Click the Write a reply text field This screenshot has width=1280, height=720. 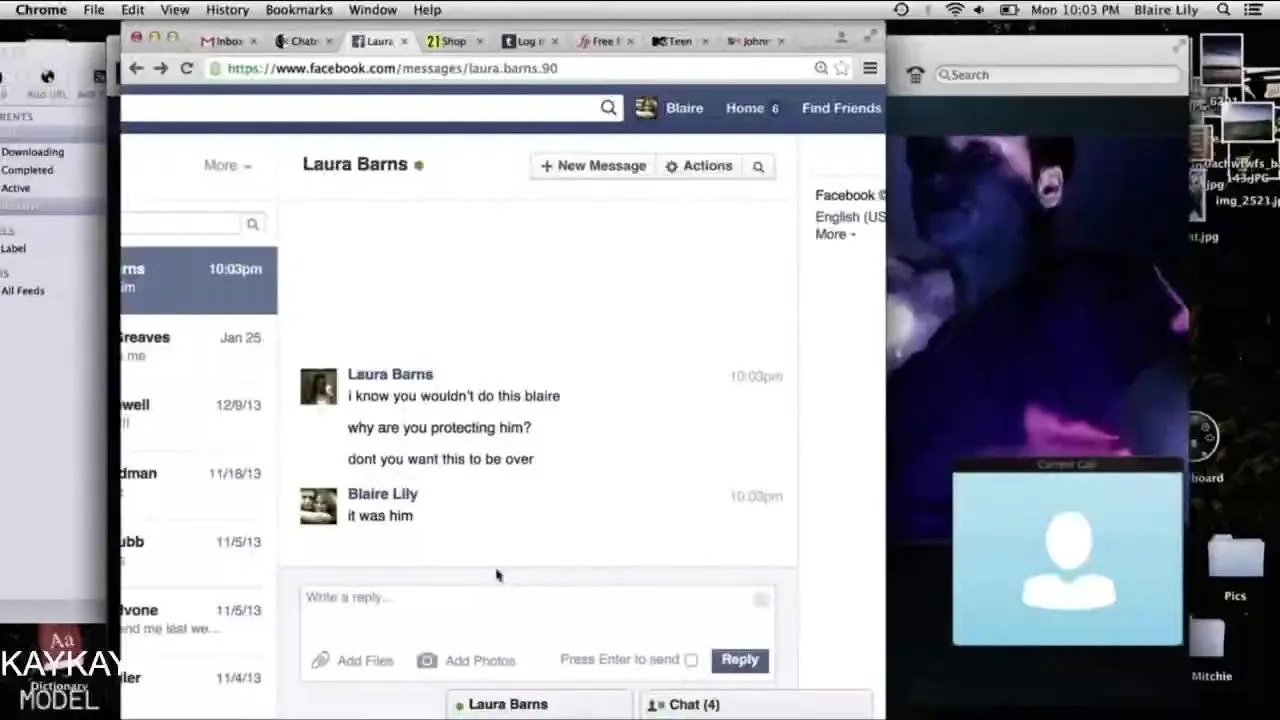(538, 612)
